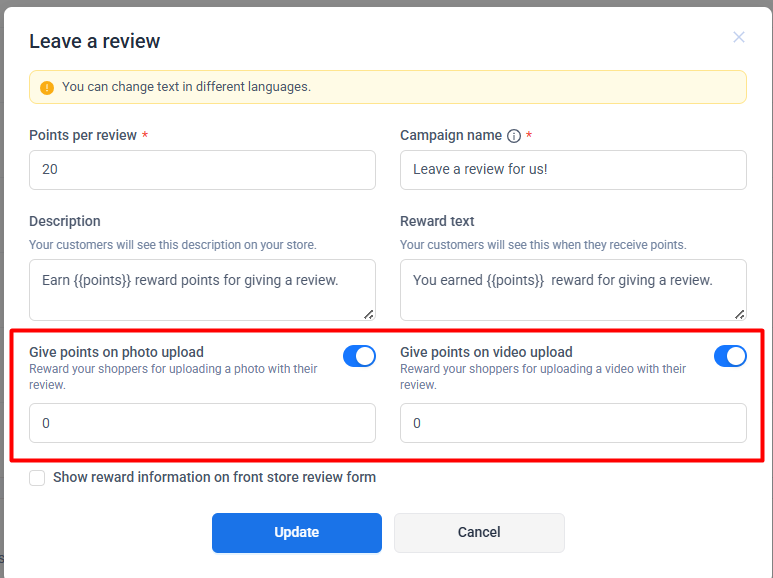Screen dimensions: 773x578
Task: Select the photo upload points input
Action: click(x=202, y=423)
